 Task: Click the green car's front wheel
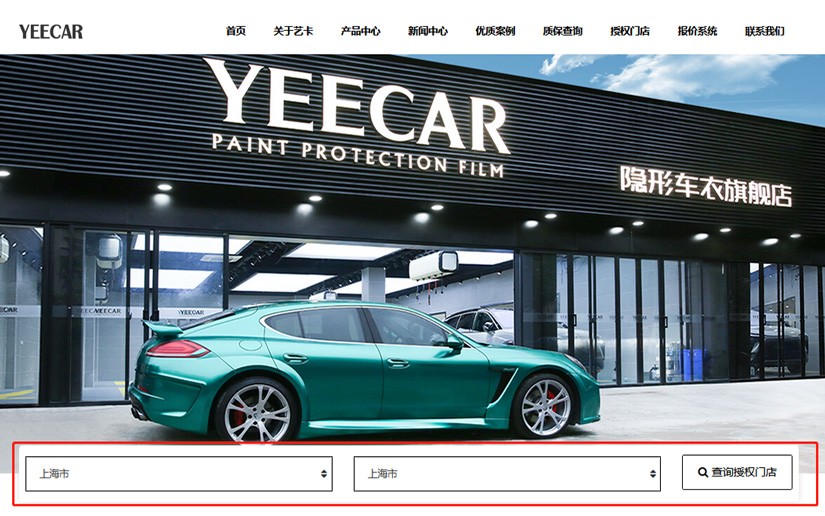point(545,406)
